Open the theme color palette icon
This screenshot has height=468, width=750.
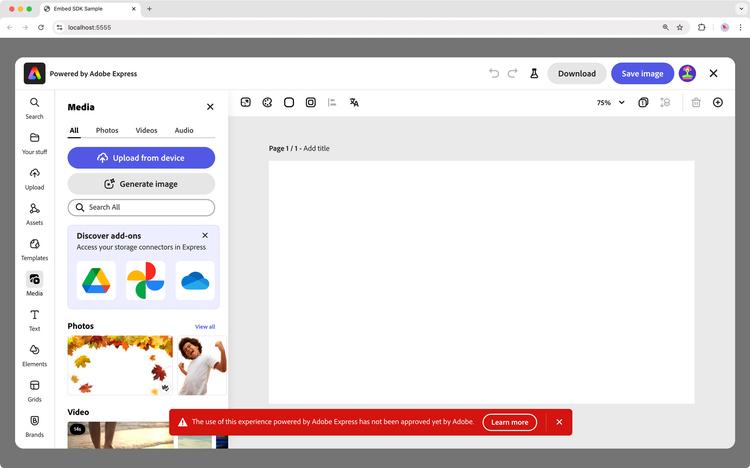(267, 102)
